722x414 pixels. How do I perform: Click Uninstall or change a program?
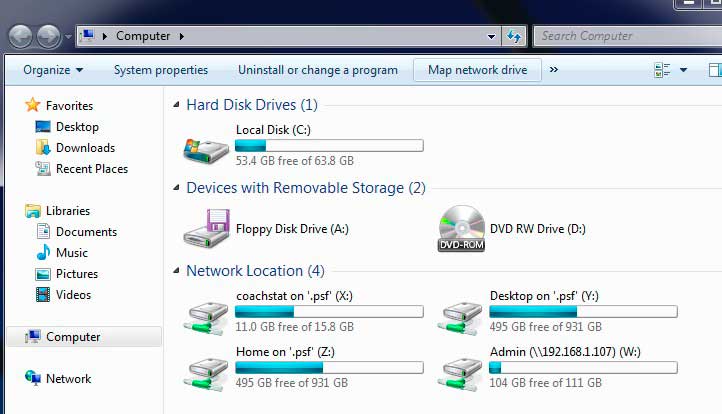coord(318,70)
